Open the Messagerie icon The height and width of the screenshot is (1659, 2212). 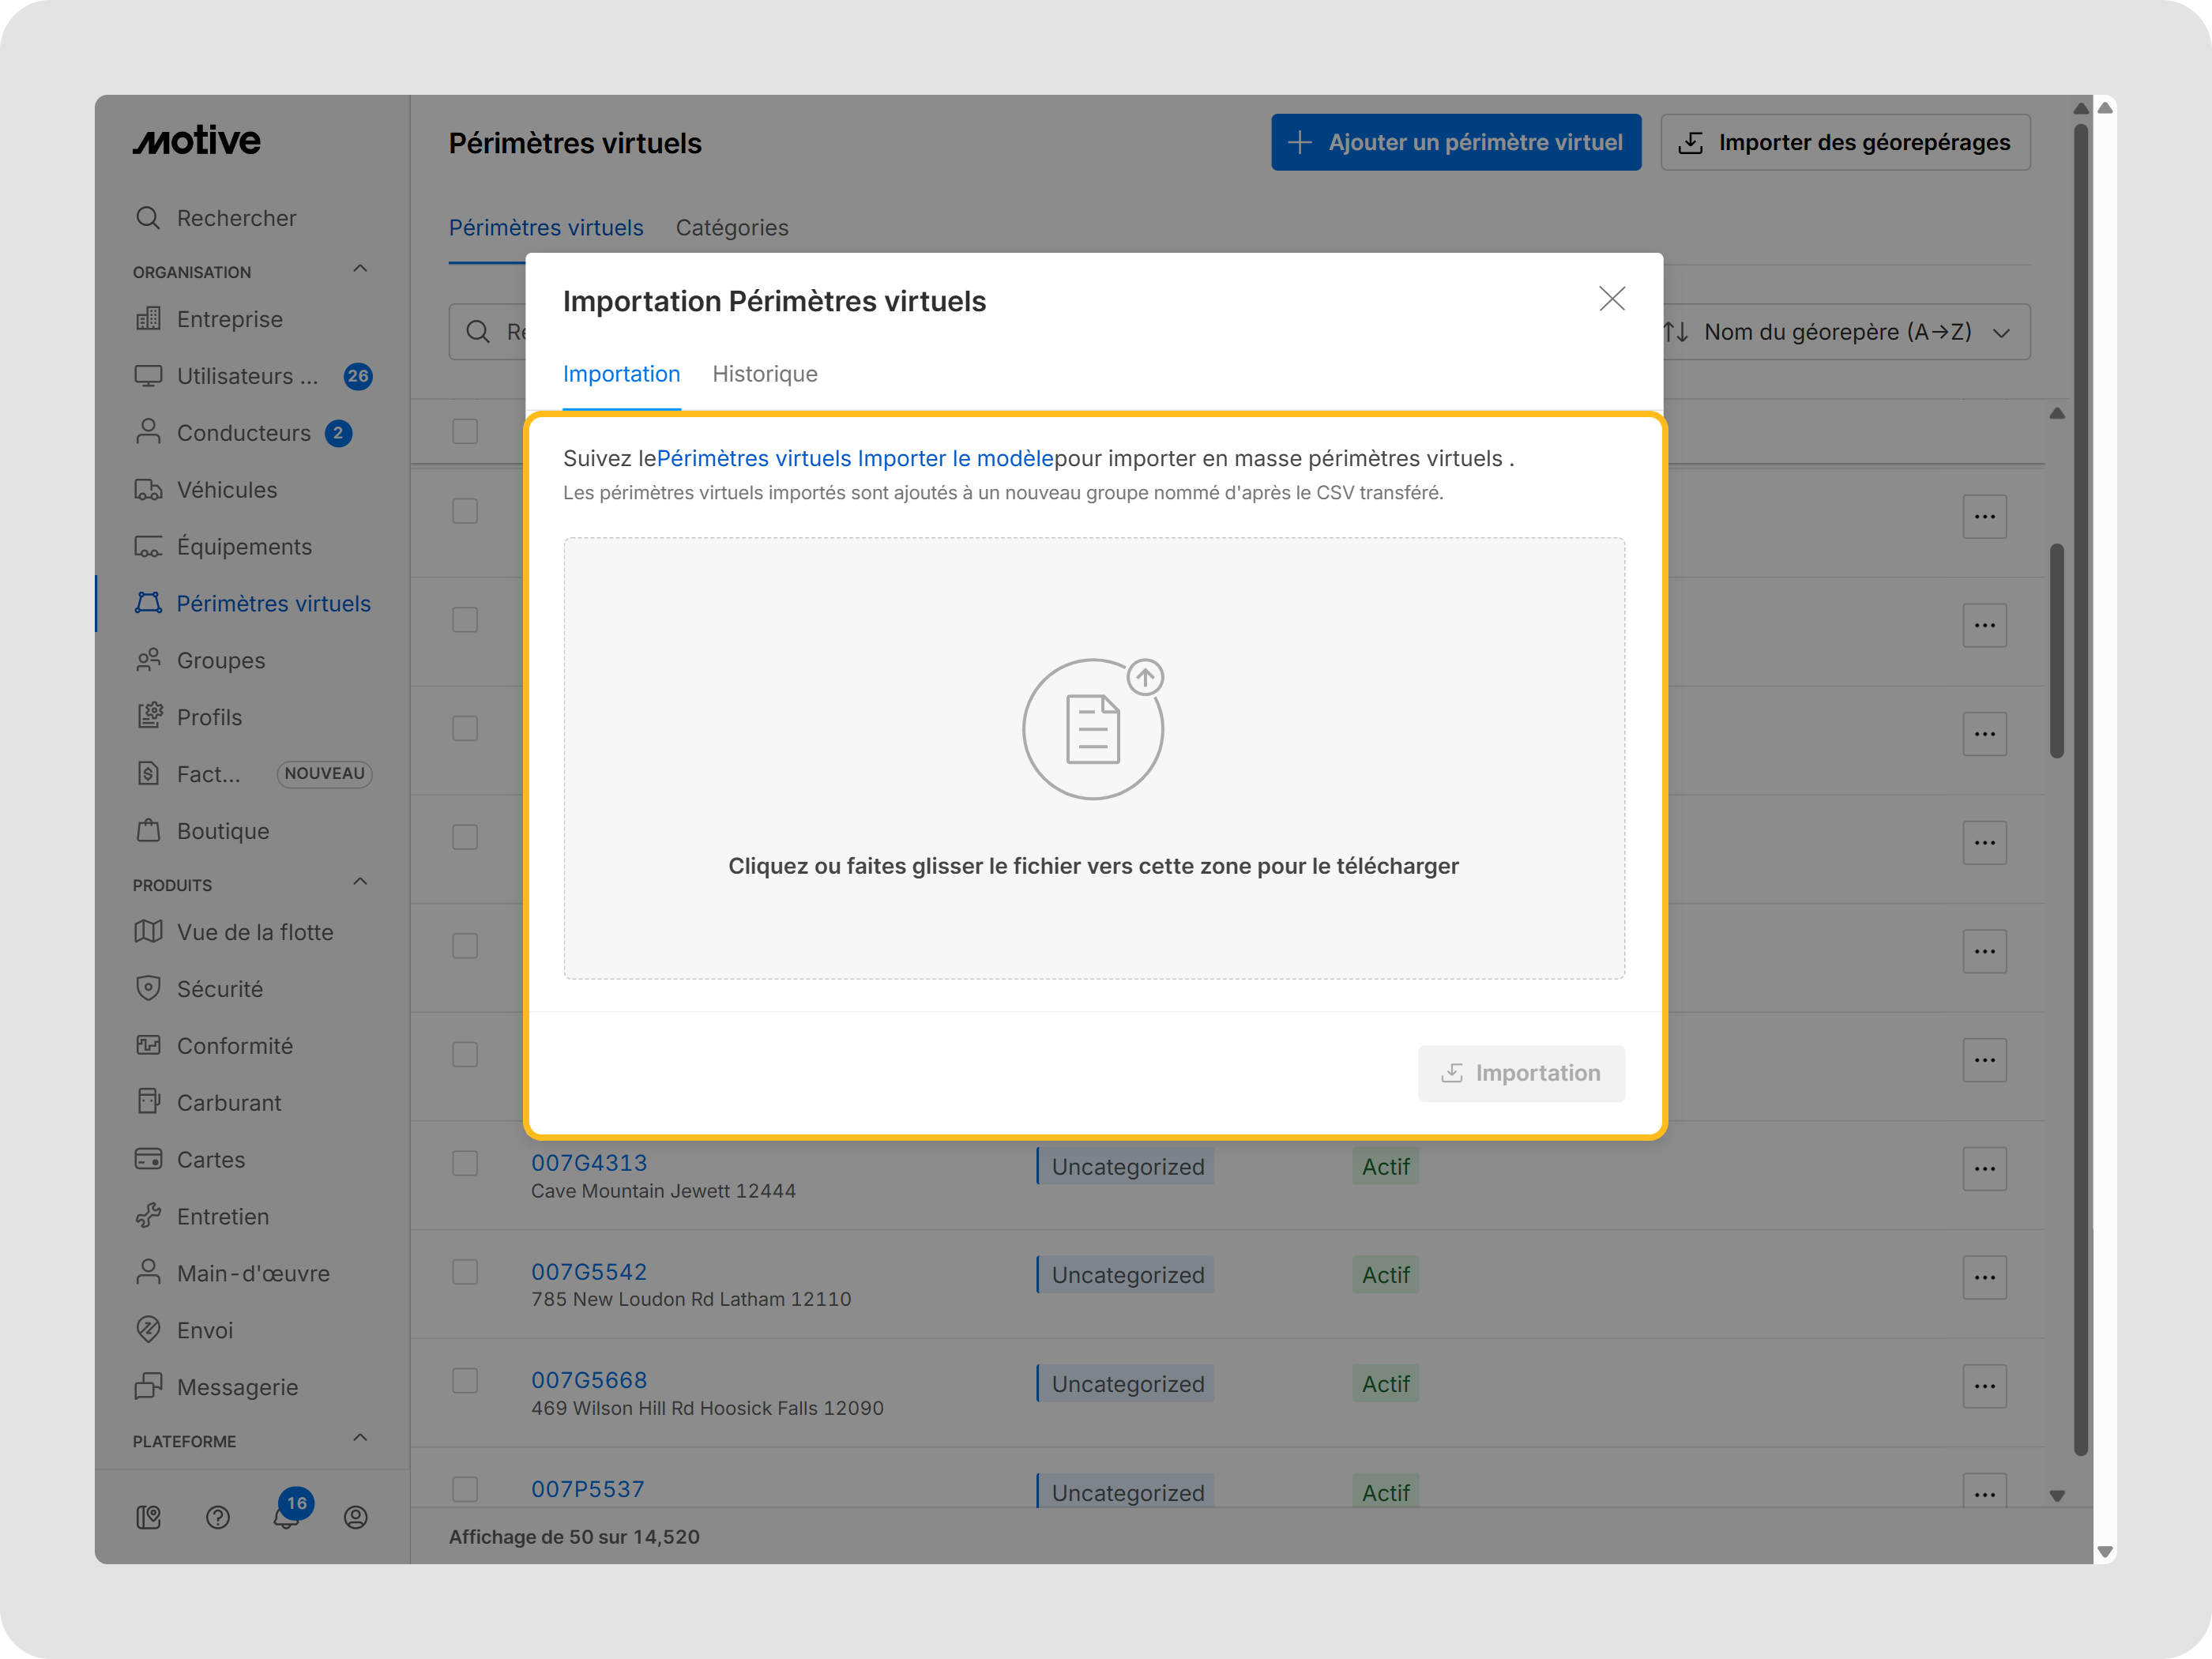pos(148,1387)
